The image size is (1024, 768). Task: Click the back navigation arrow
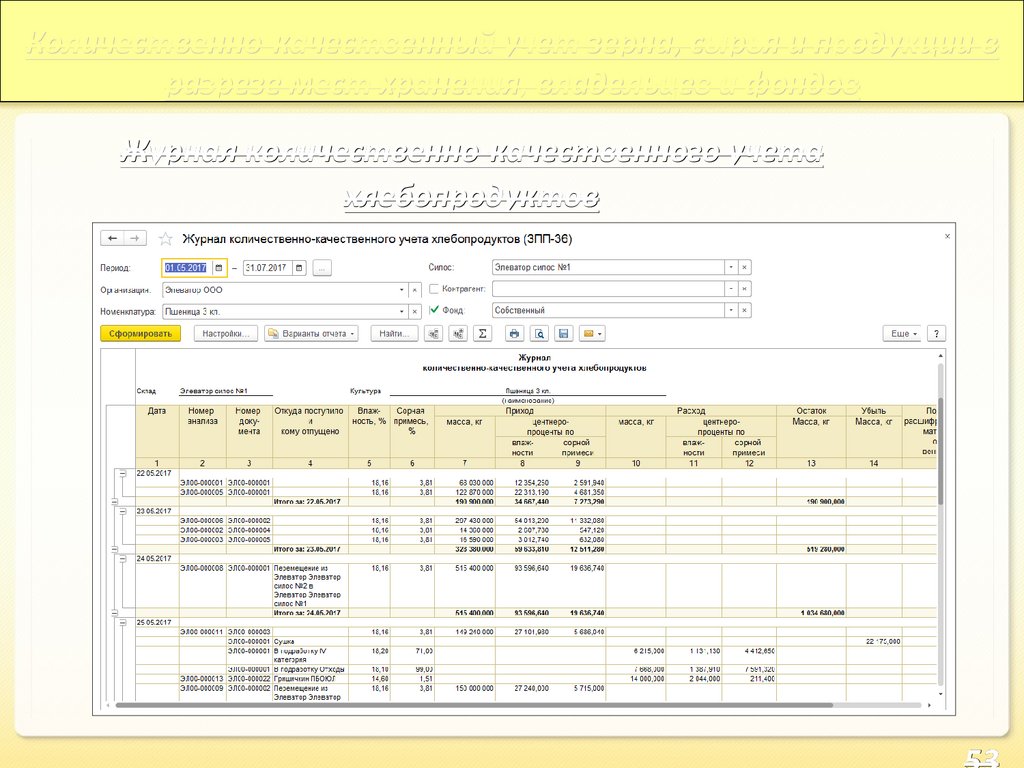(112, 238)
